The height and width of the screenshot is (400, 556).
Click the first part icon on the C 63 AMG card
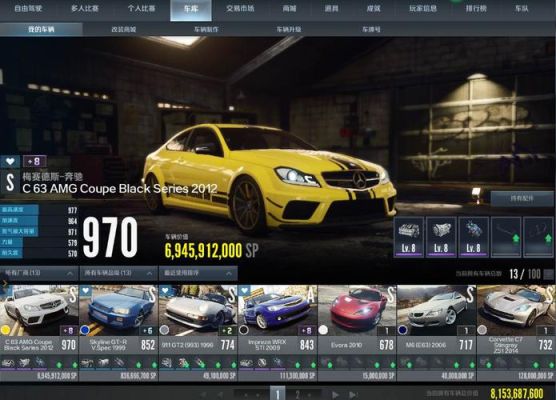click(x=8, y=363)
